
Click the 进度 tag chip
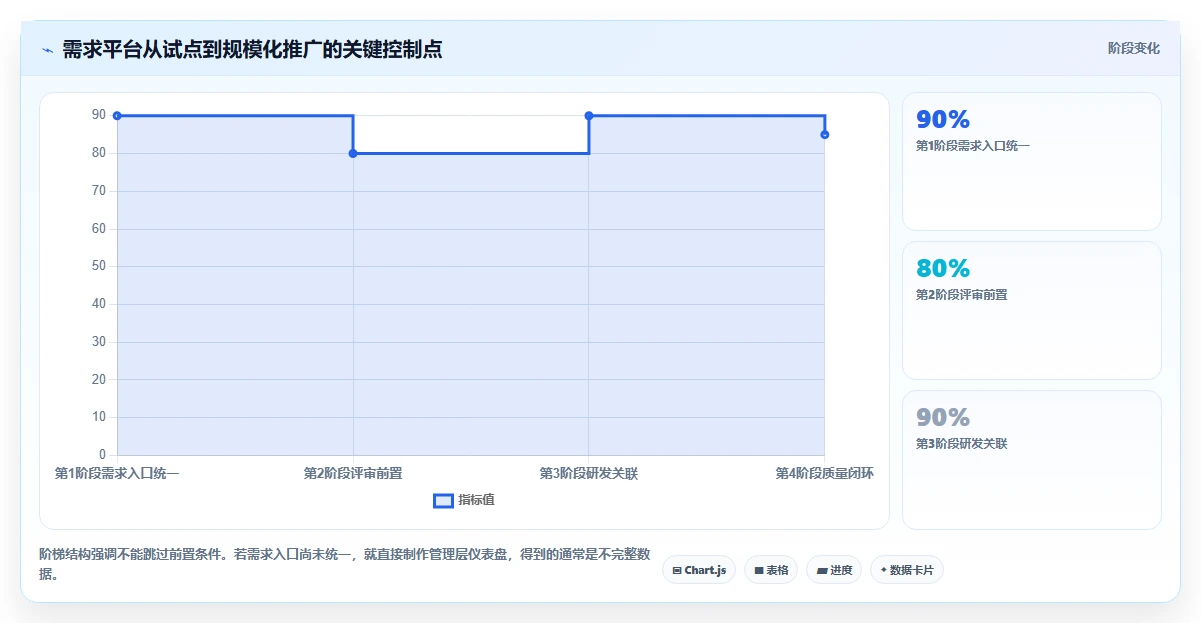(x=834, y=570)
